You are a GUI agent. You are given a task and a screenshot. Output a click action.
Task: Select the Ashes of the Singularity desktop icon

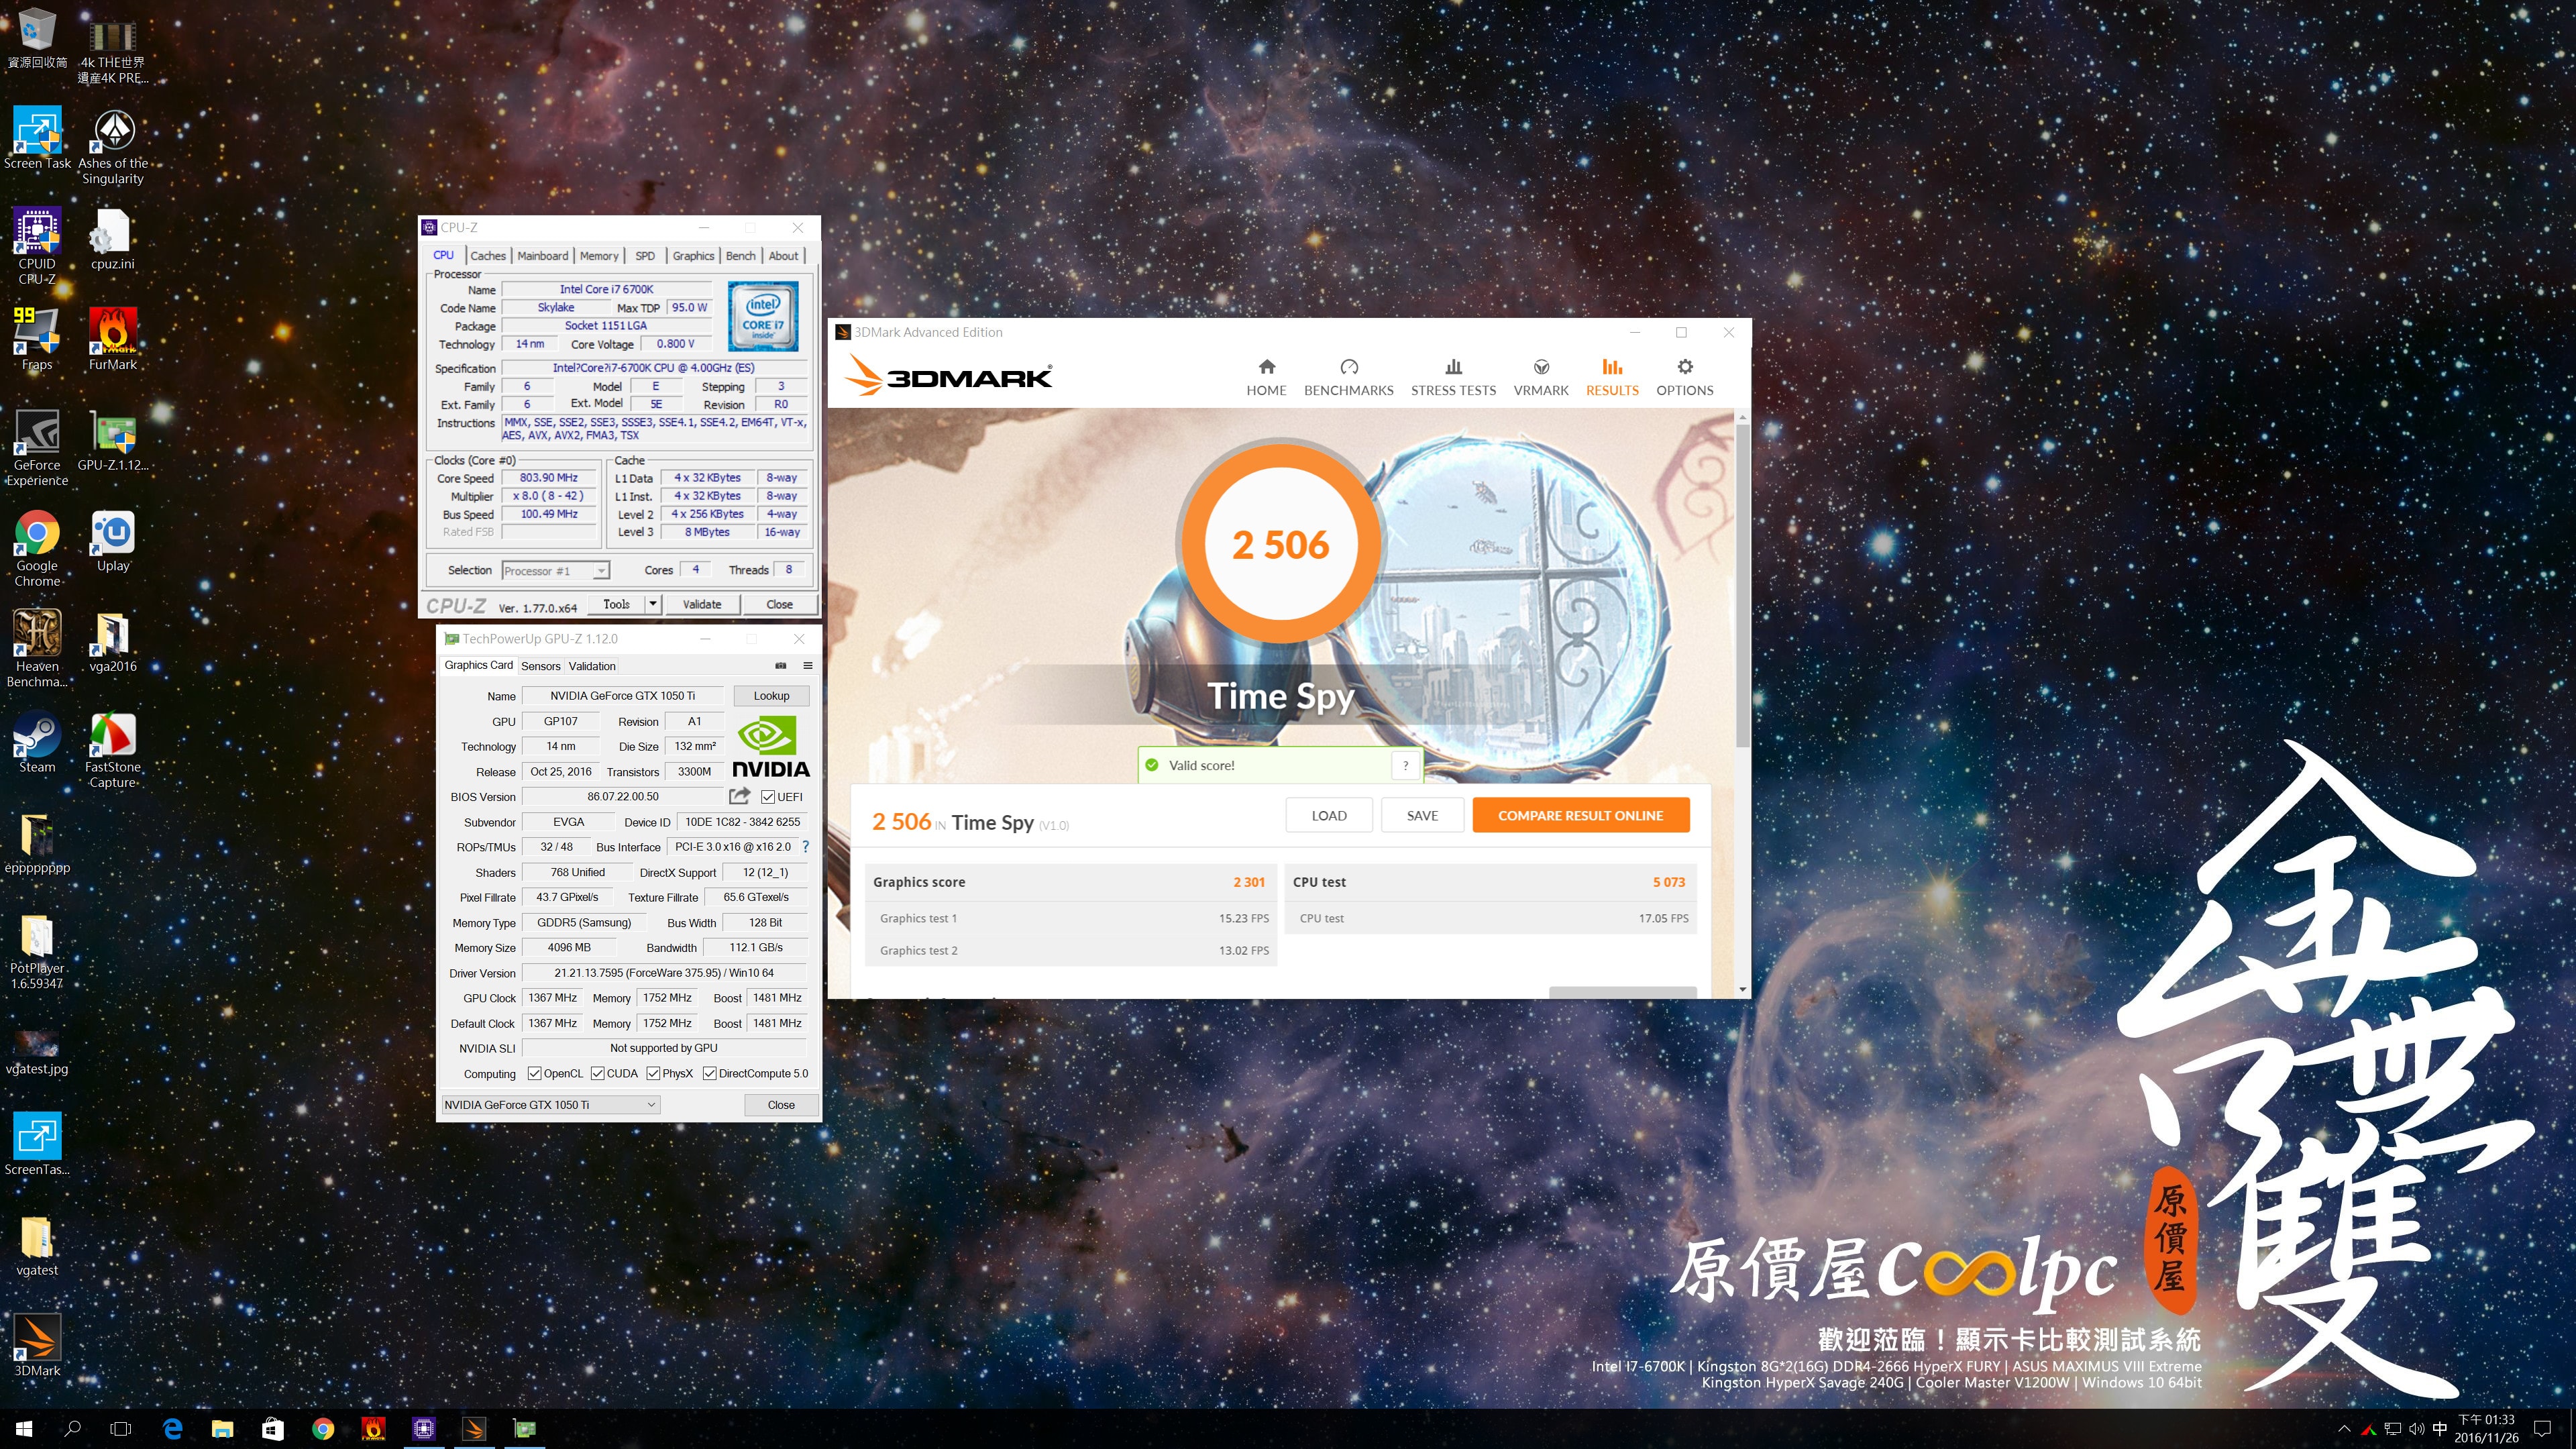113,147
